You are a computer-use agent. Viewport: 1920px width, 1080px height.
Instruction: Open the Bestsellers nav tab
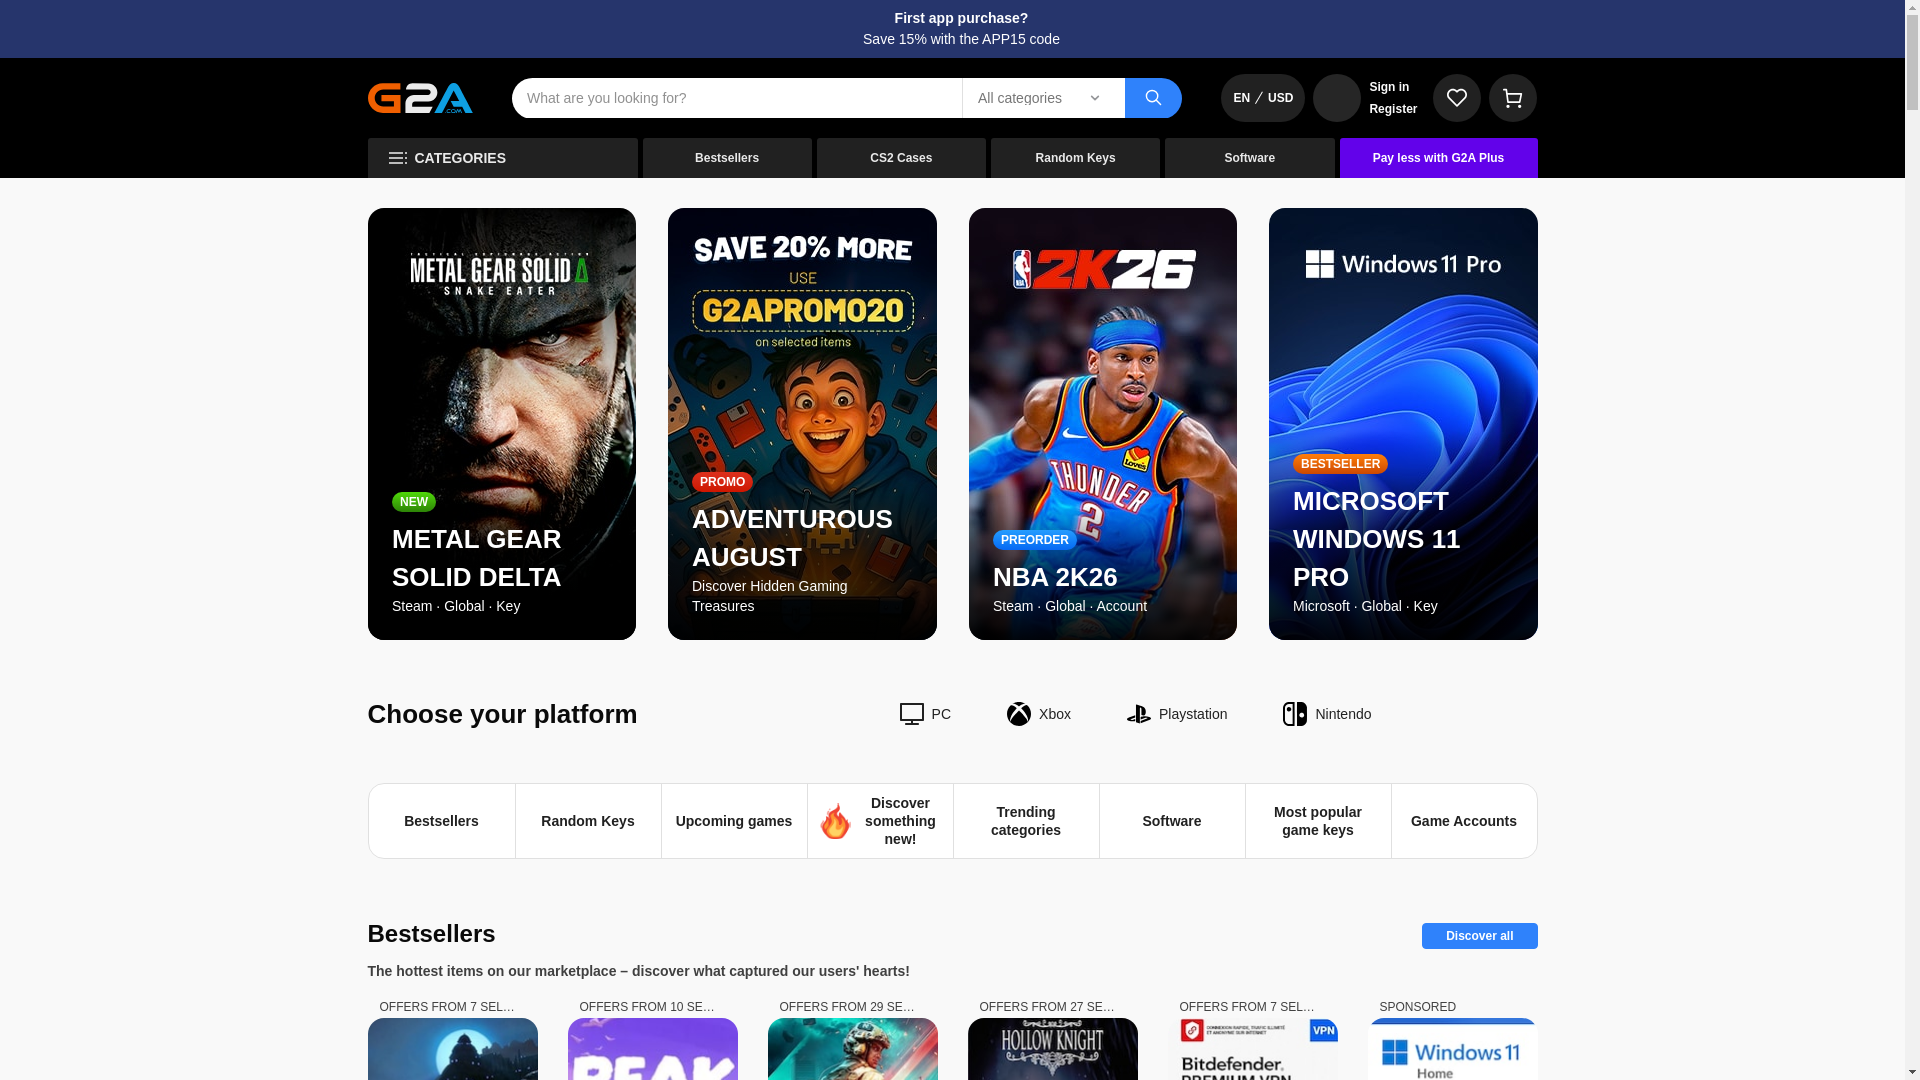(x=727, y=158)
